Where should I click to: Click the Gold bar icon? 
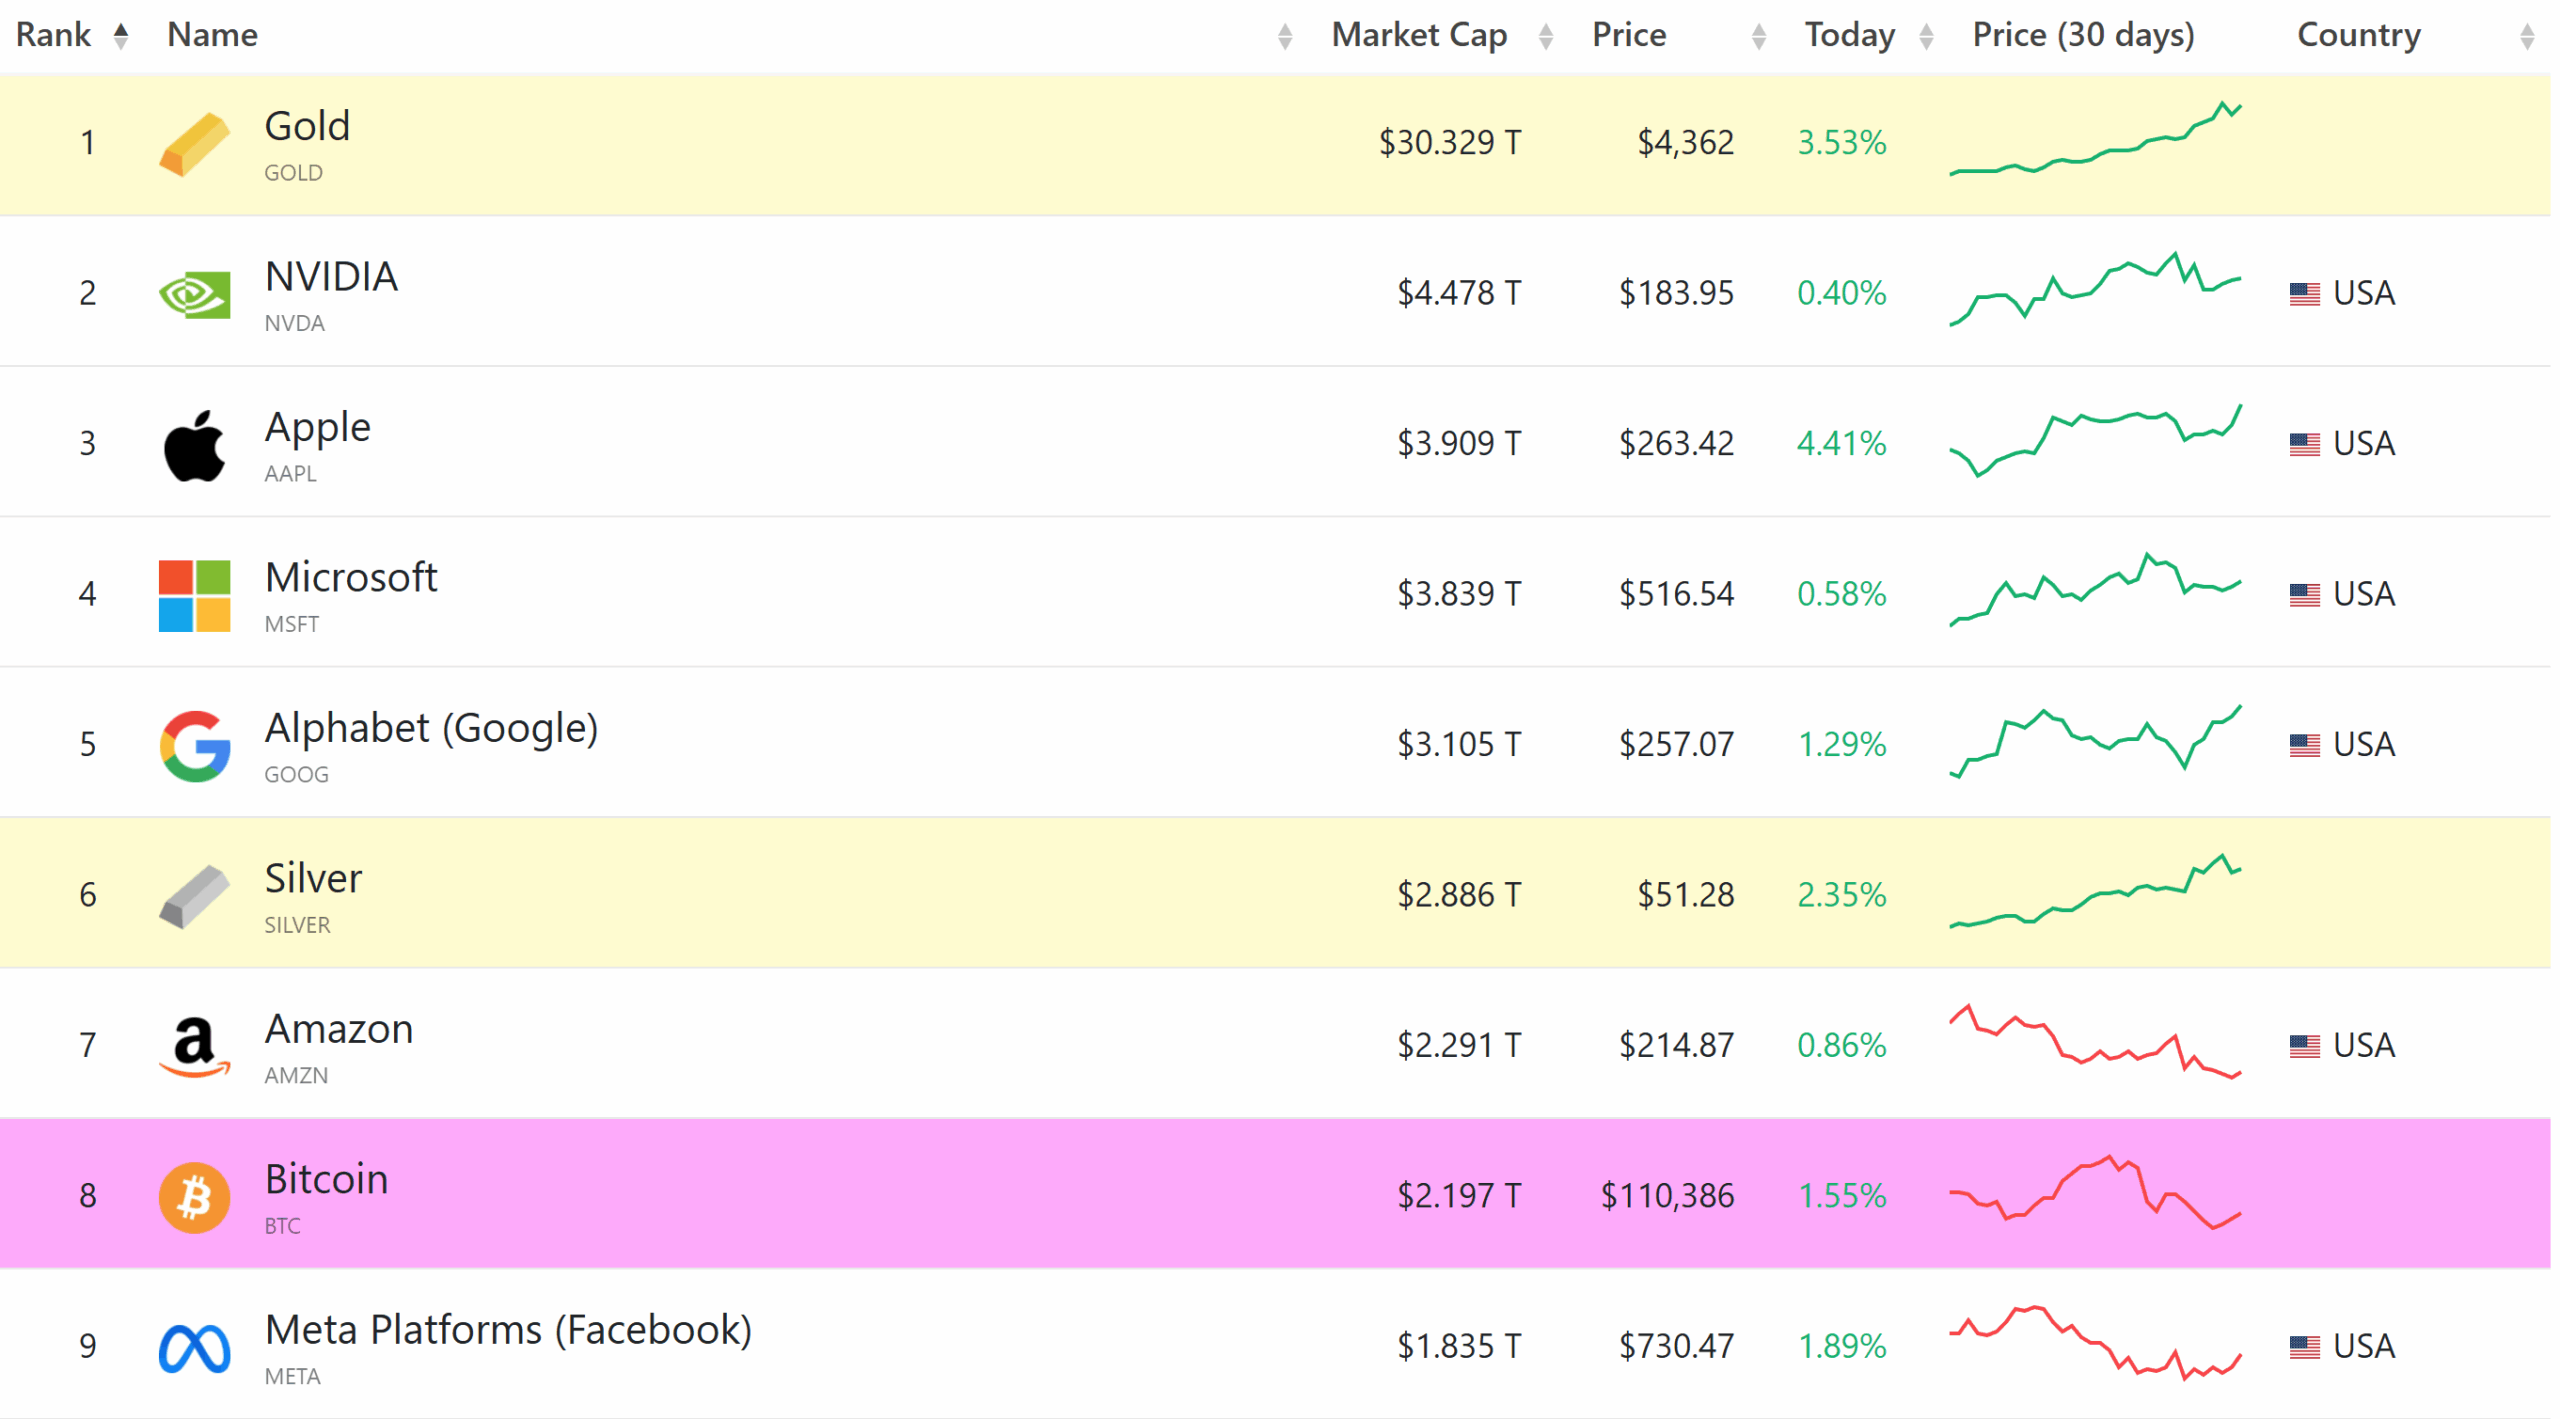pos(194,144)
